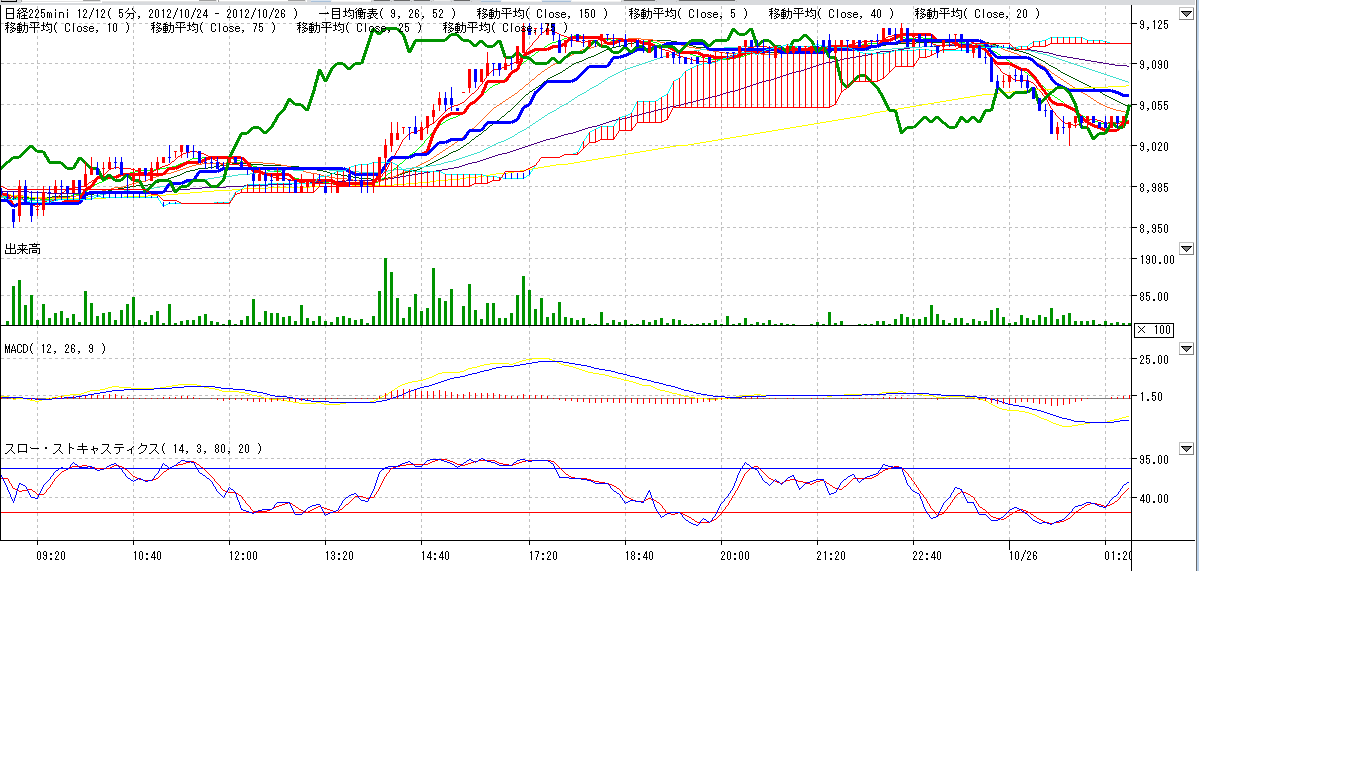The width and height of the screenshot is (1366, 768).
Task: Click the 09:20 time axis label
Action: (x=51, y=556)
